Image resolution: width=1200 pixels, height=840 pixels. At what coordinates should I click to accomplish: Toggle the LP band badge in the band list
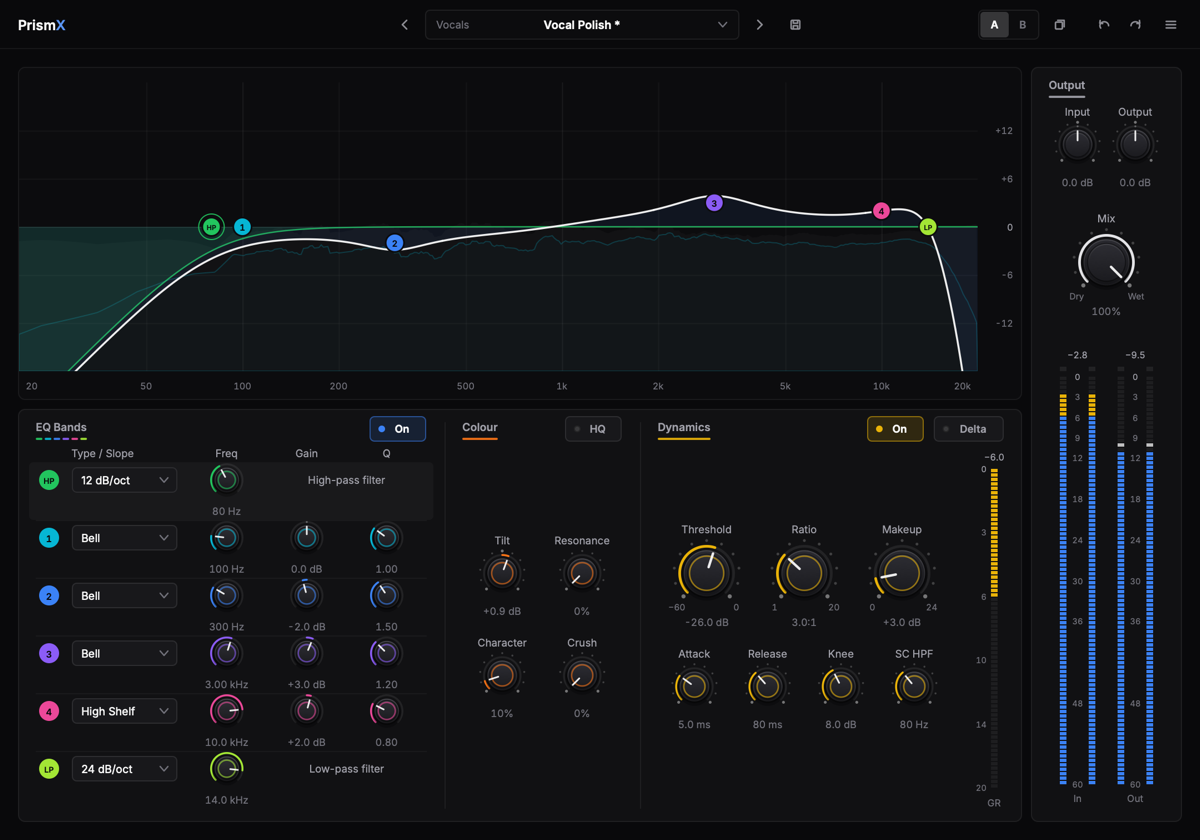pyautogui.click(x=49, y=769)
